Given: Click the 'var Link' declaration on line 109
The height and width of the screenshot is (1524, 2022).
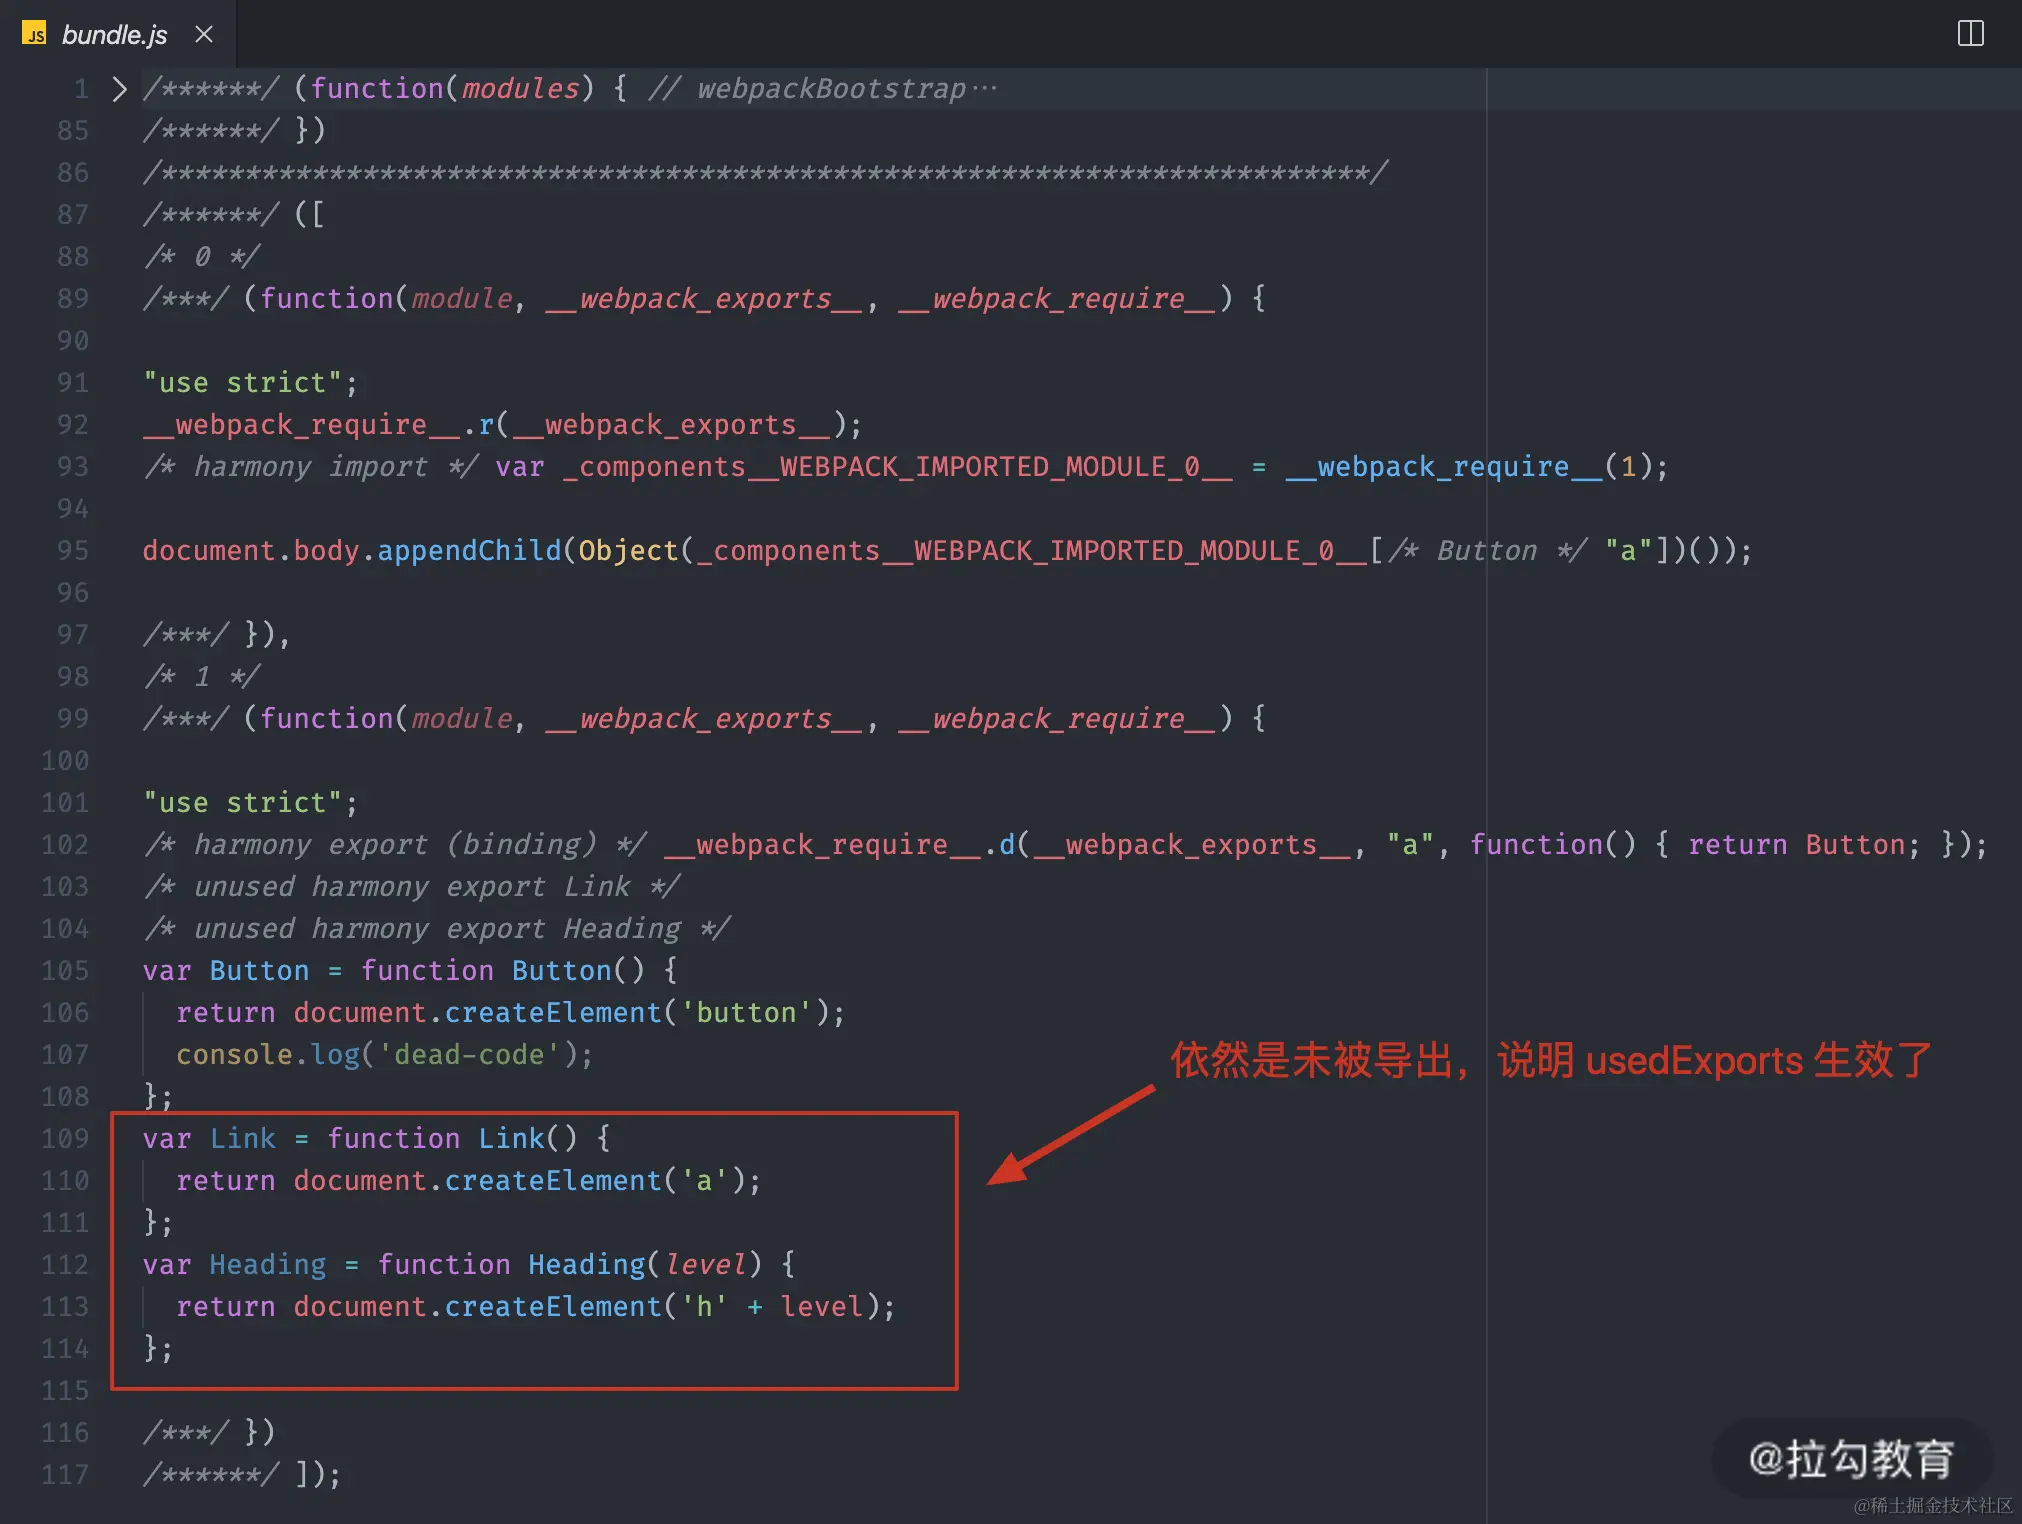Looking at the screenshot, I should click(209, 1139).
